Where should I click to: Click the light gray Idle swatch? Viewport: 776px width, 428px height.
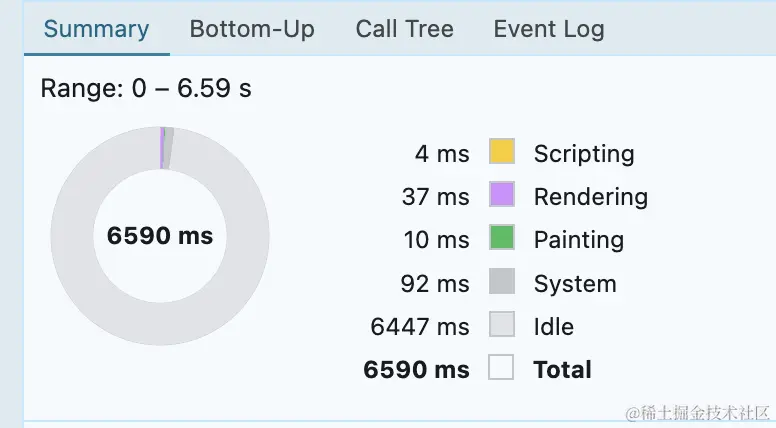(501, 325)
